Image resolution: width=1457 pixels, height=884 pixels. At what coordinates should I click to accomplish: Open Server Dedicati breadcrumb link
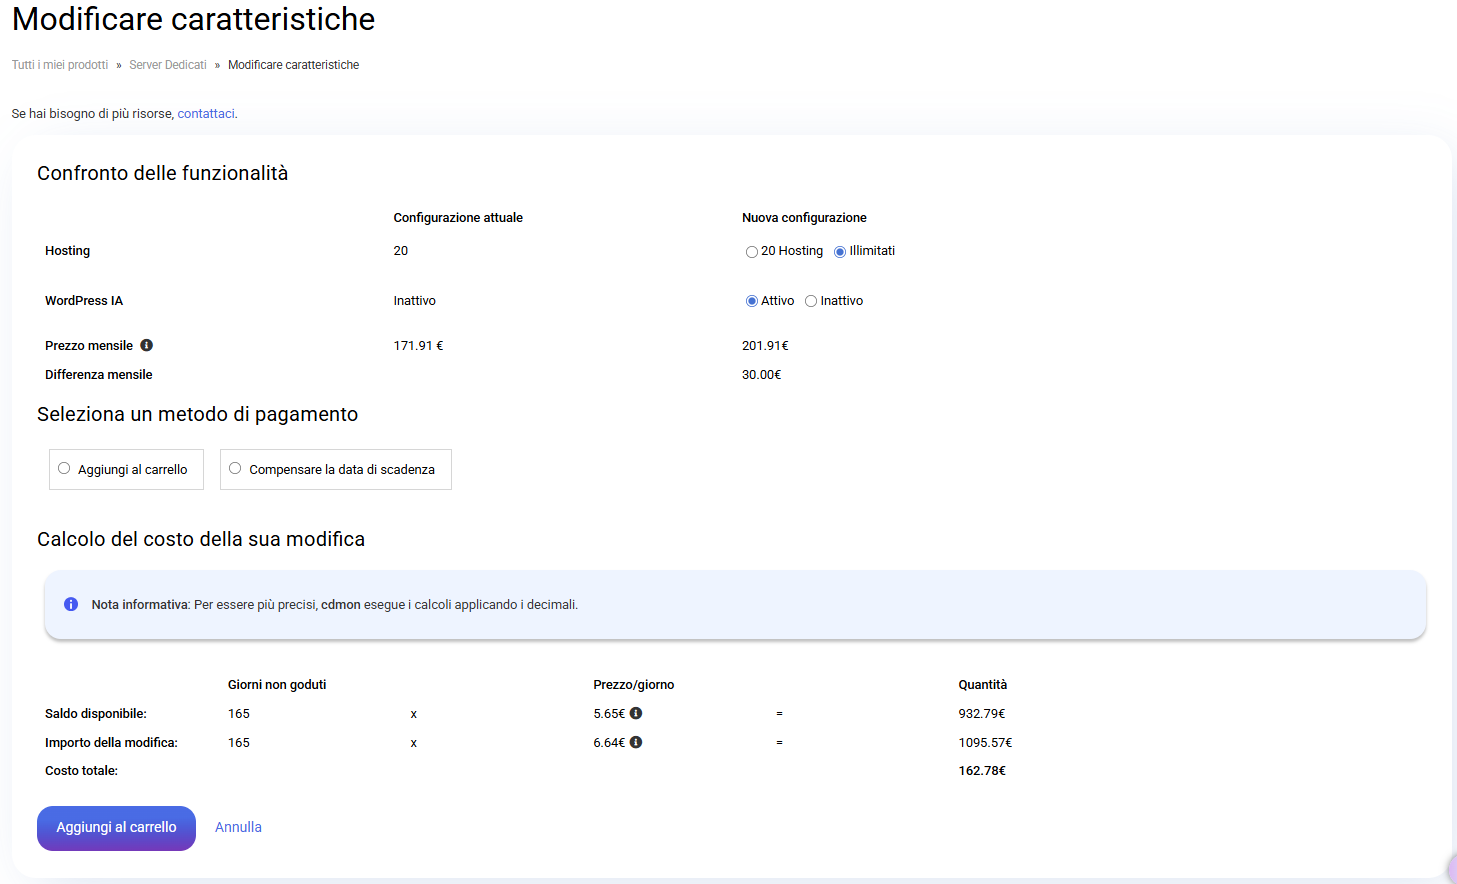pyautogui.click(x=168, y=65)
